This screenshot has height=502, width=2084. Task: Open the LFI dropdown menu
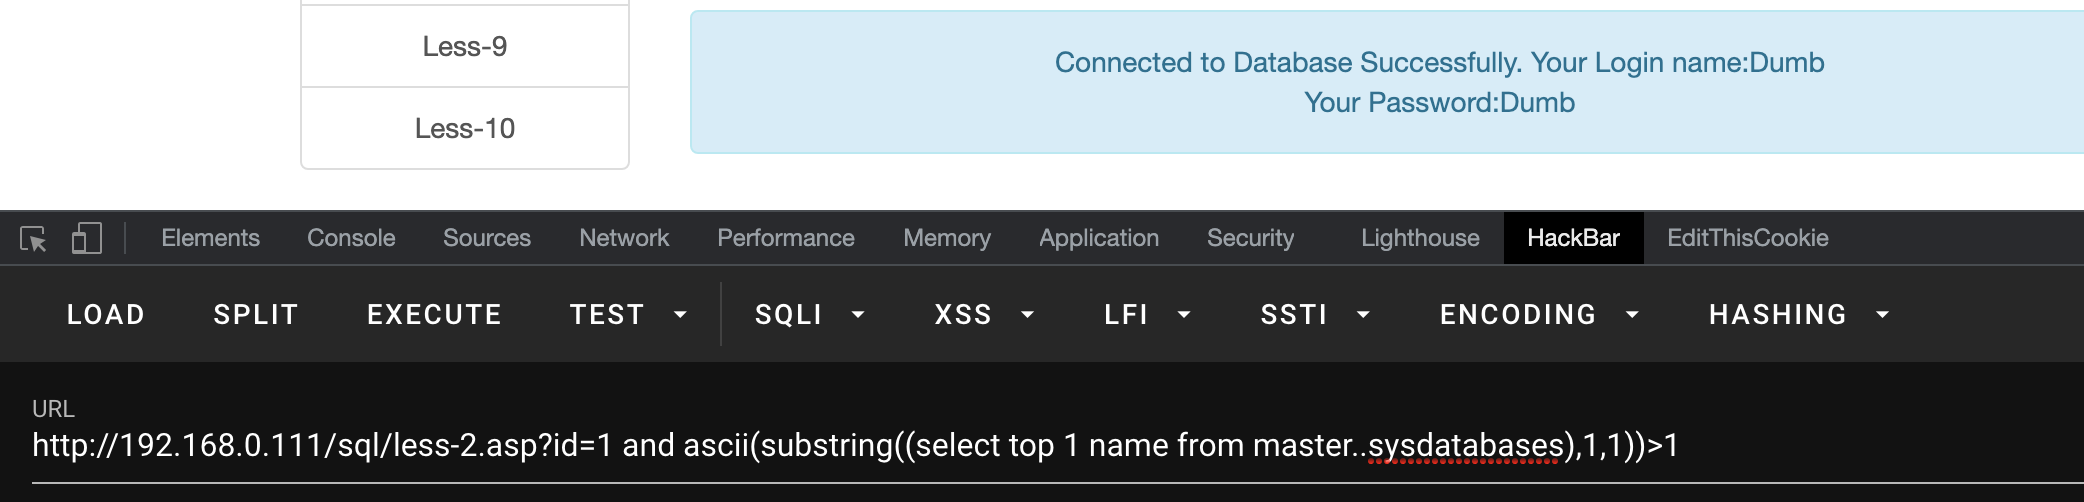[1146, 315]
